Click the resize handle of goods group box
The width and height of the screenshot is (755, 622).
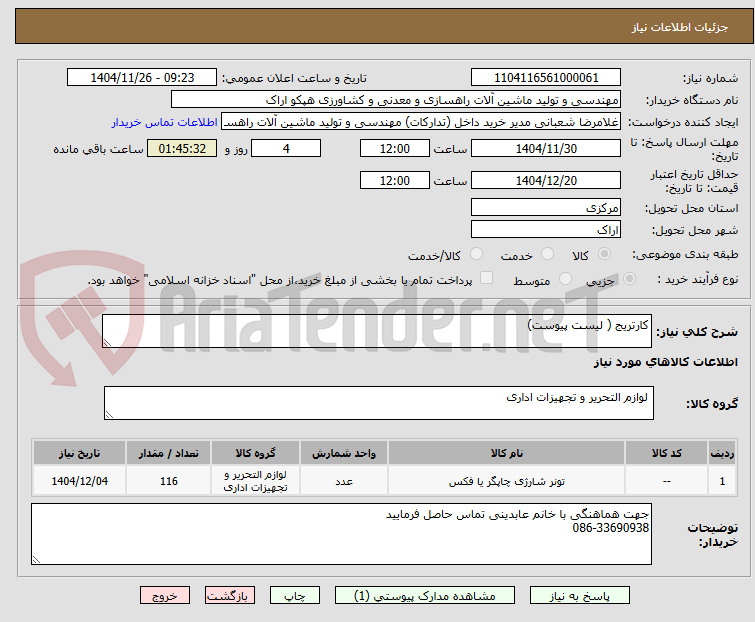[x=109, y=415]
